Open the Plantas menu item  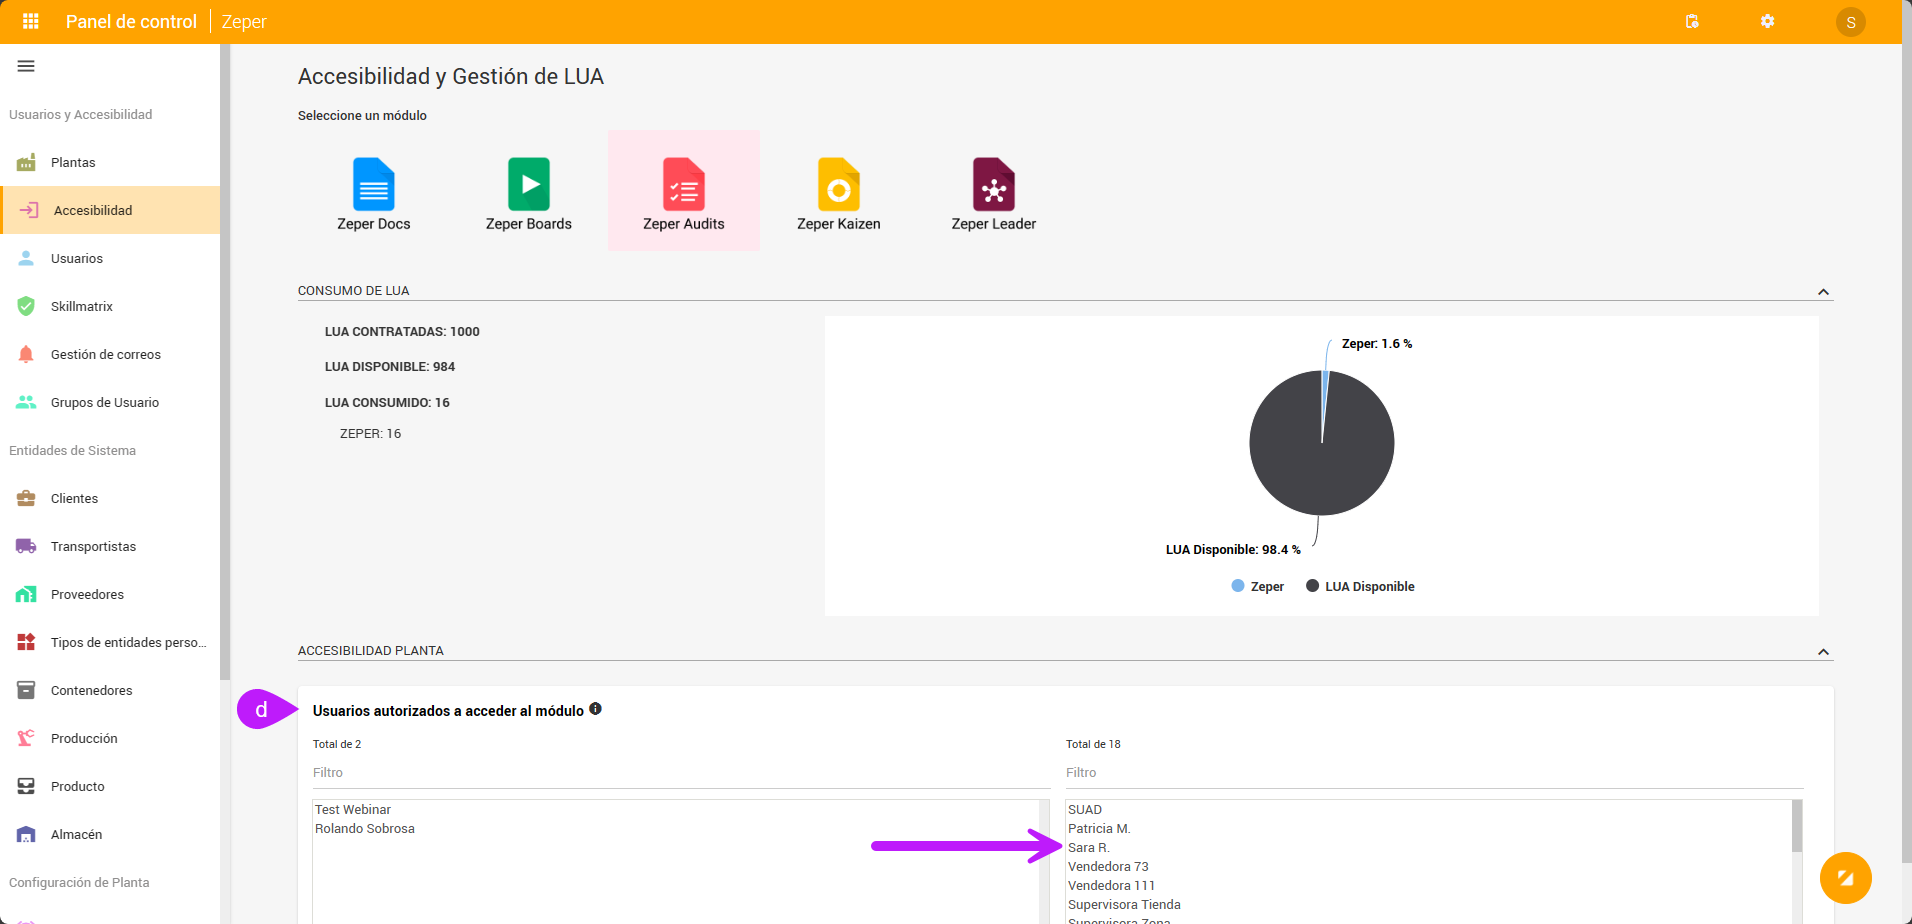point(110,162)
